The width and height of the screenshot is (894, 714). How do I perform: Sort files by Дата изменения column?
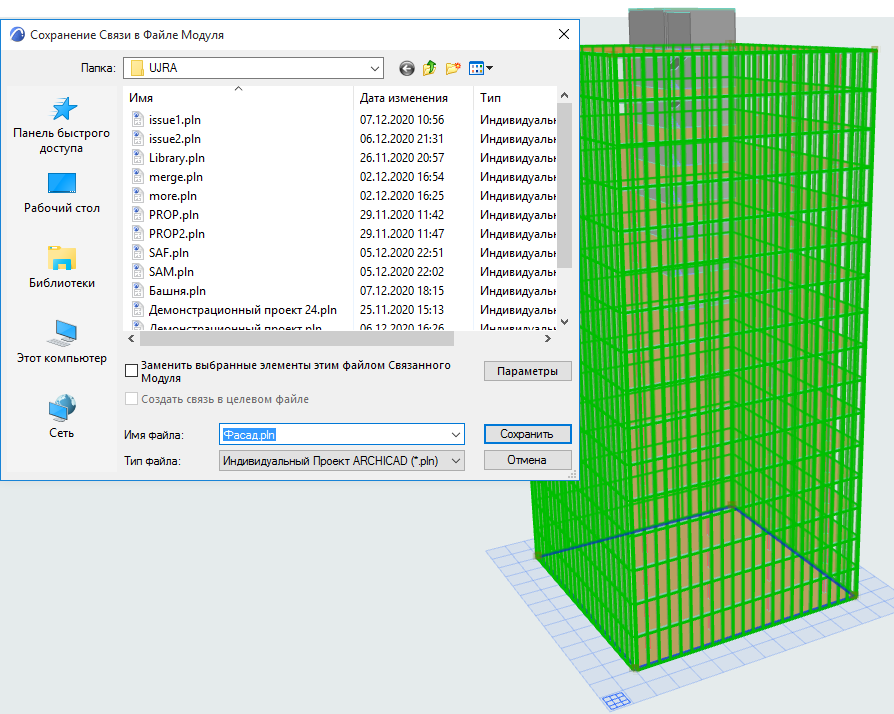(x=403, y=98)
